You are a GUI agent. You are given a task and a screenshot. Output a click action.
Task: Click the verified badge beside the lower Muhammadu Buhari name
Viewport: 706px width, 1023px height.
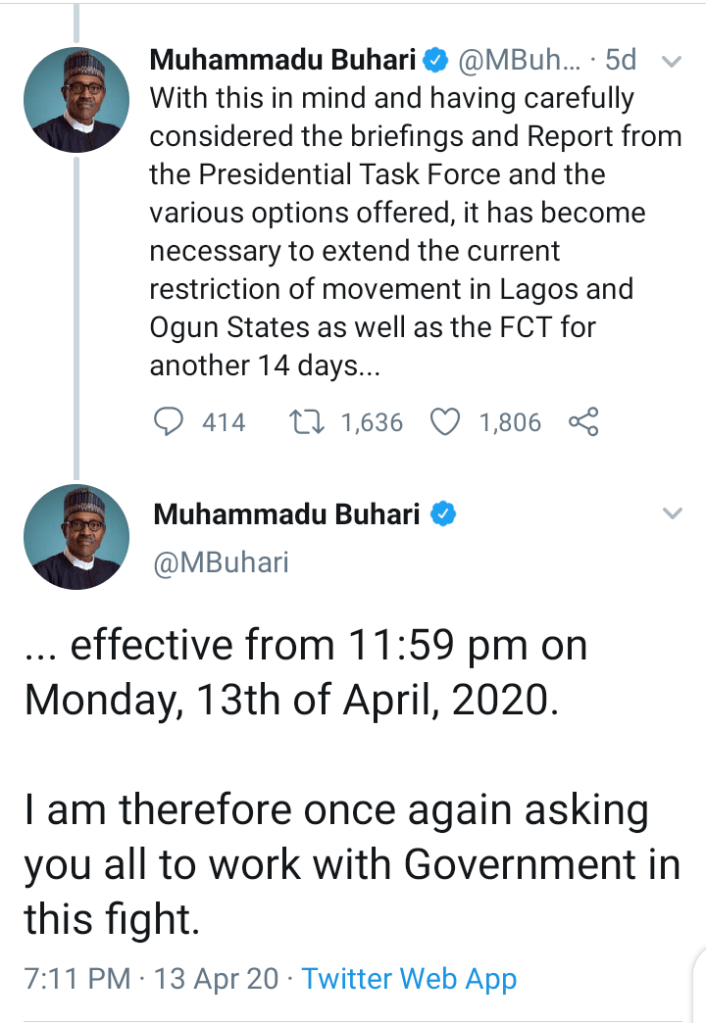tap(444, 515)
